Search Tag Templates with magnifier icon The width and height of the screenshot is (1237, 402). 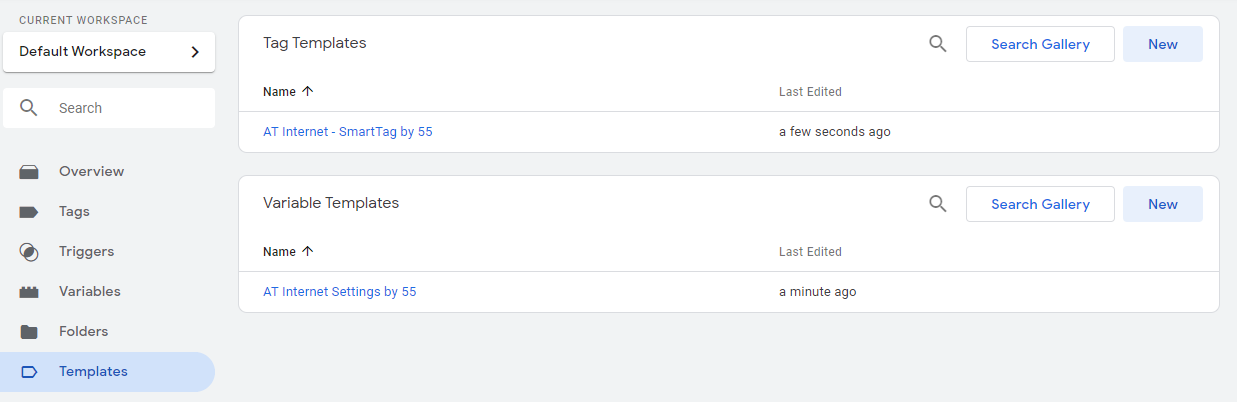tap(938, 44)
